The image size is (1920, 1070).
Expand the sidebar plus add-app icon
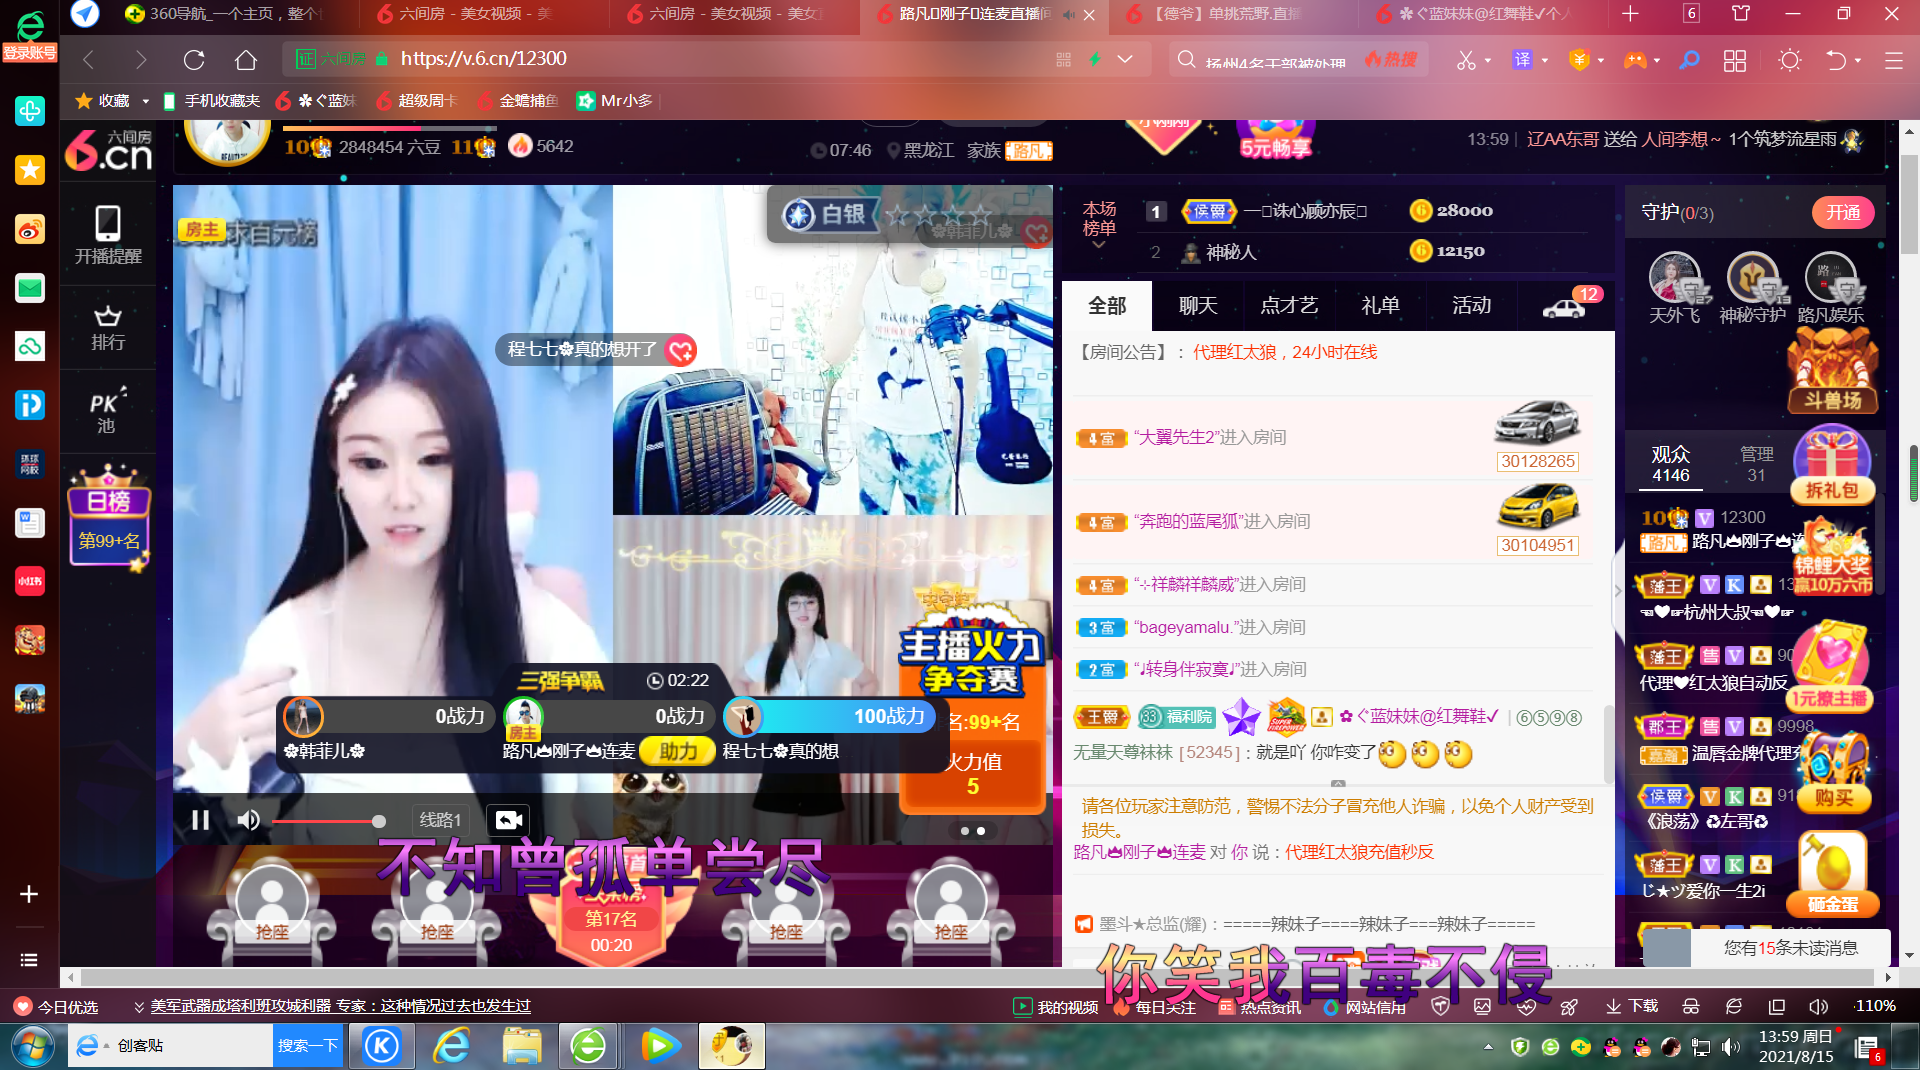point(29,894)
